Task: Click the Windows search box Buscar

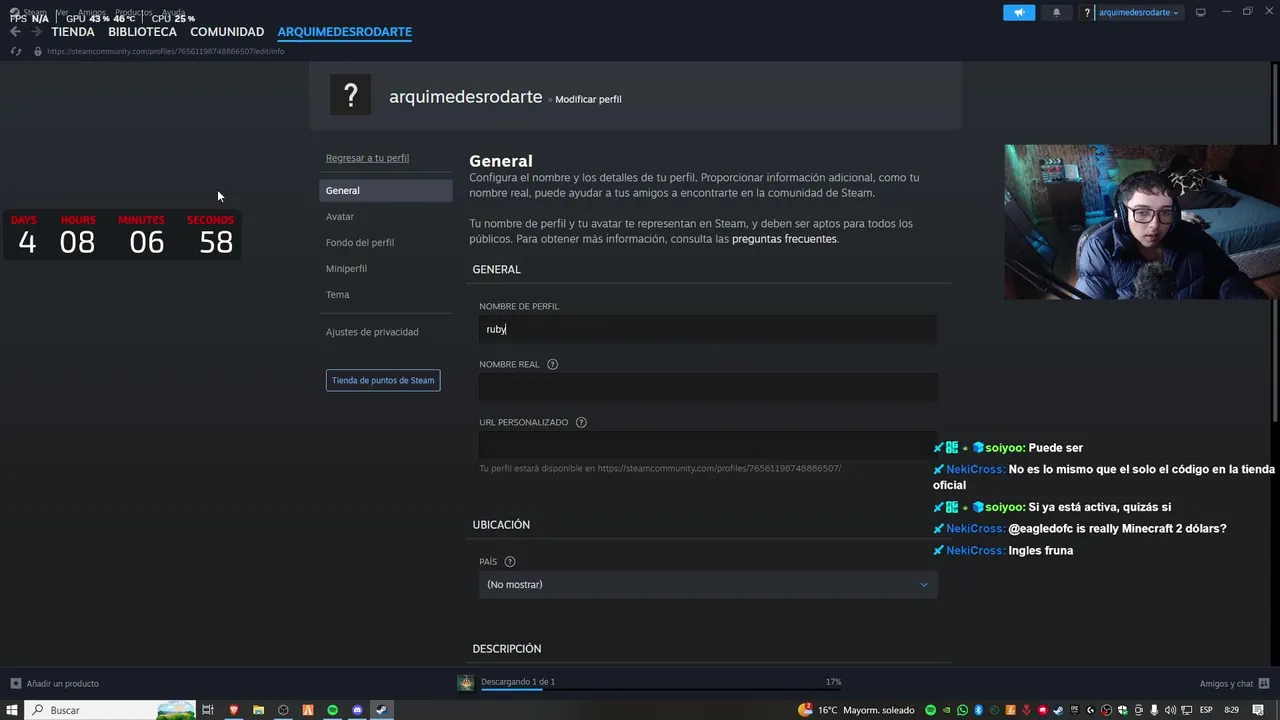Action: (110, 710)
